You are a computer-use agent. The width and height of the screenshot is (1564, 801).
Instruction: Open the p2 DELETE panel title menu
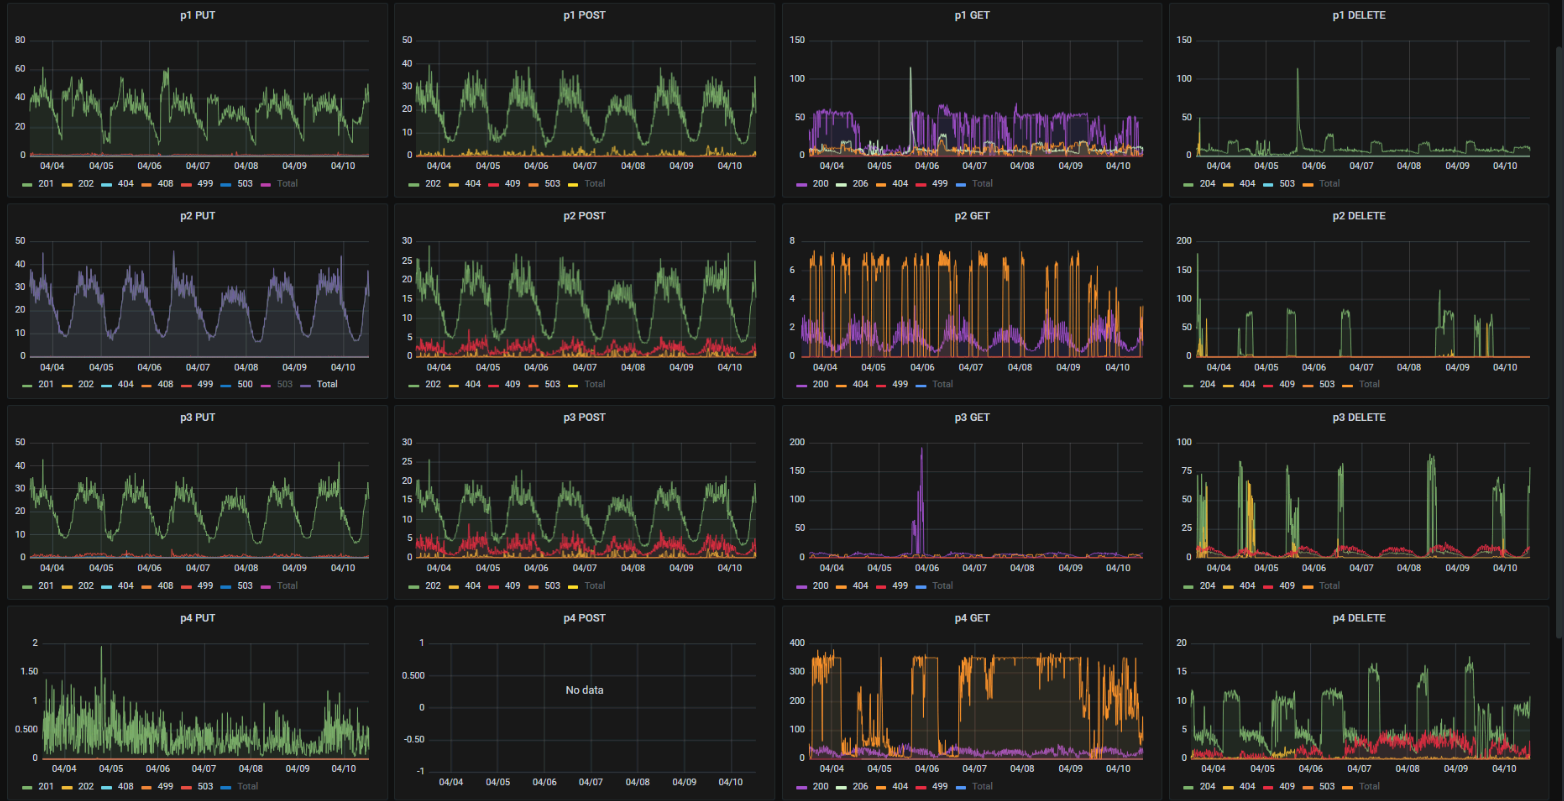coord(1359,216)
